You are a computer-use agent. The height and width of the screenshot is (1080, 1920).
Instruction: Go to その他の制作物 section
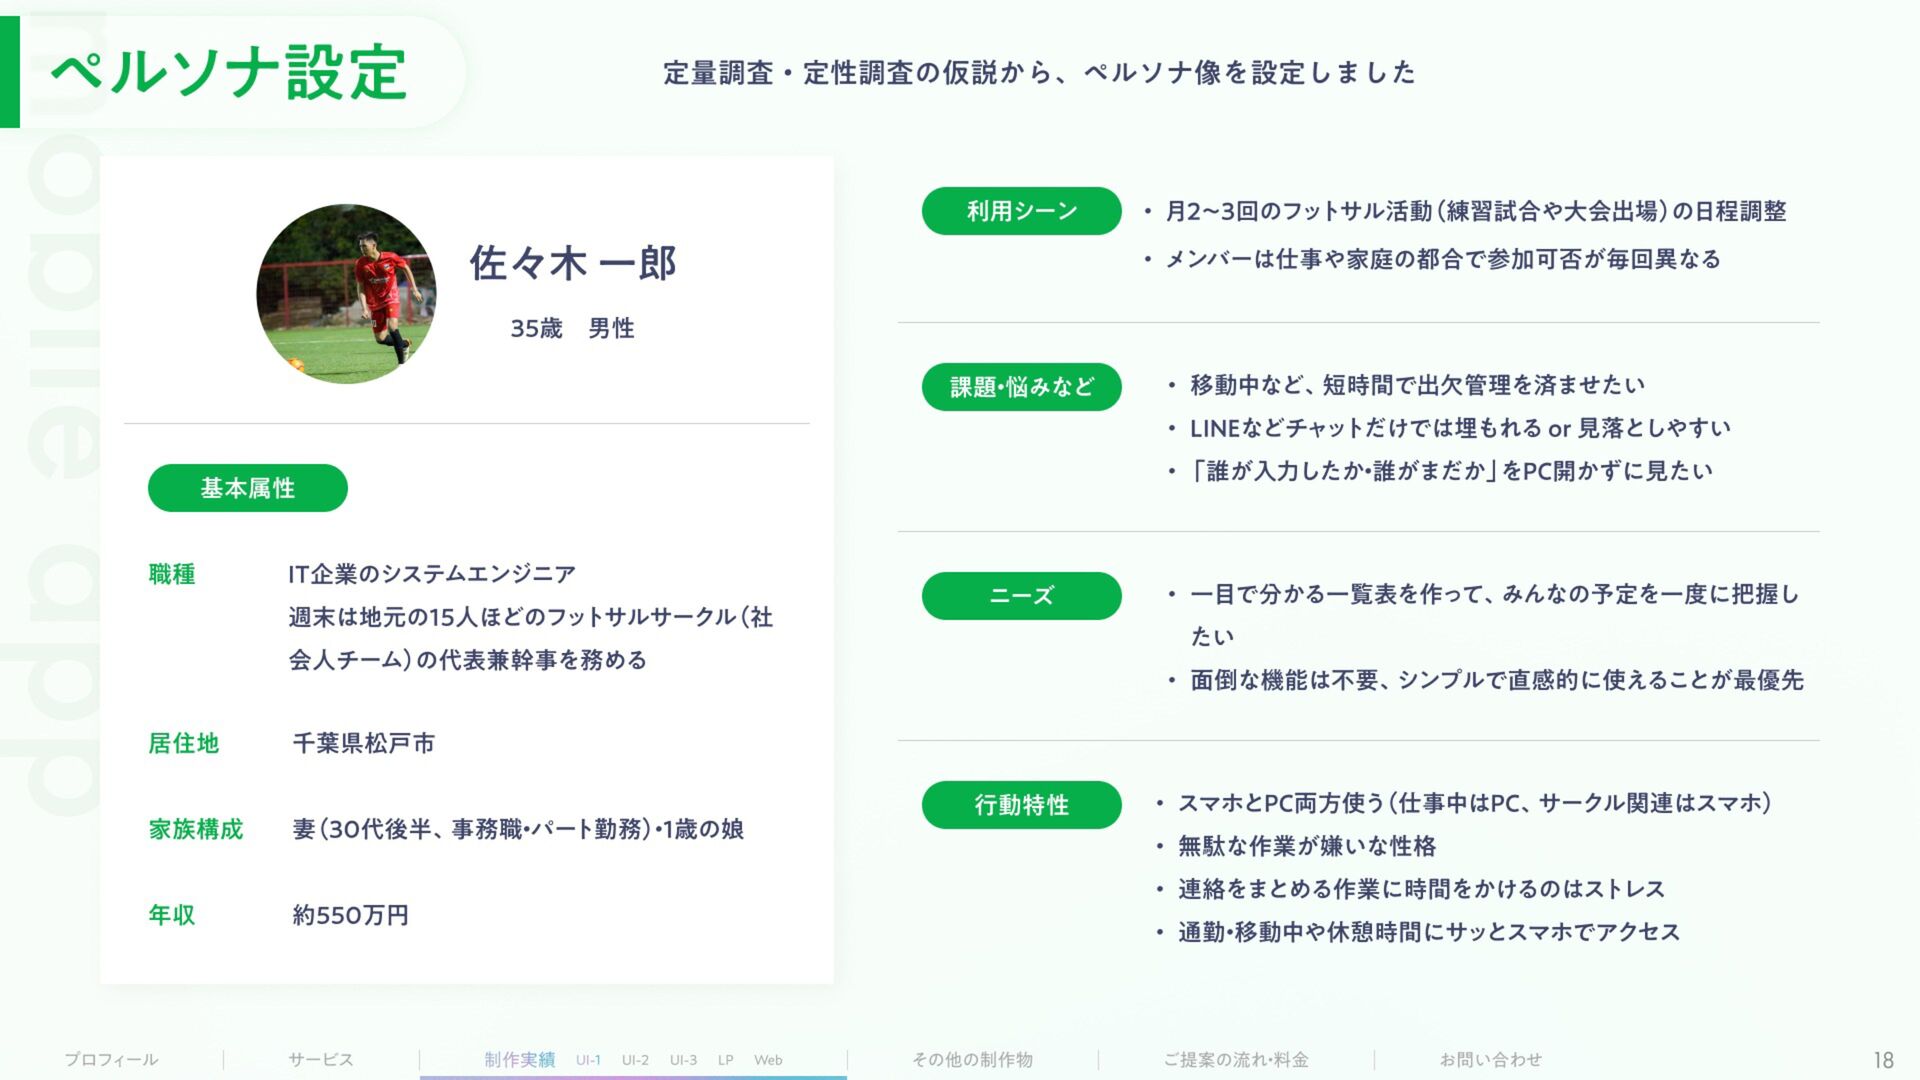coord(972,1059)
